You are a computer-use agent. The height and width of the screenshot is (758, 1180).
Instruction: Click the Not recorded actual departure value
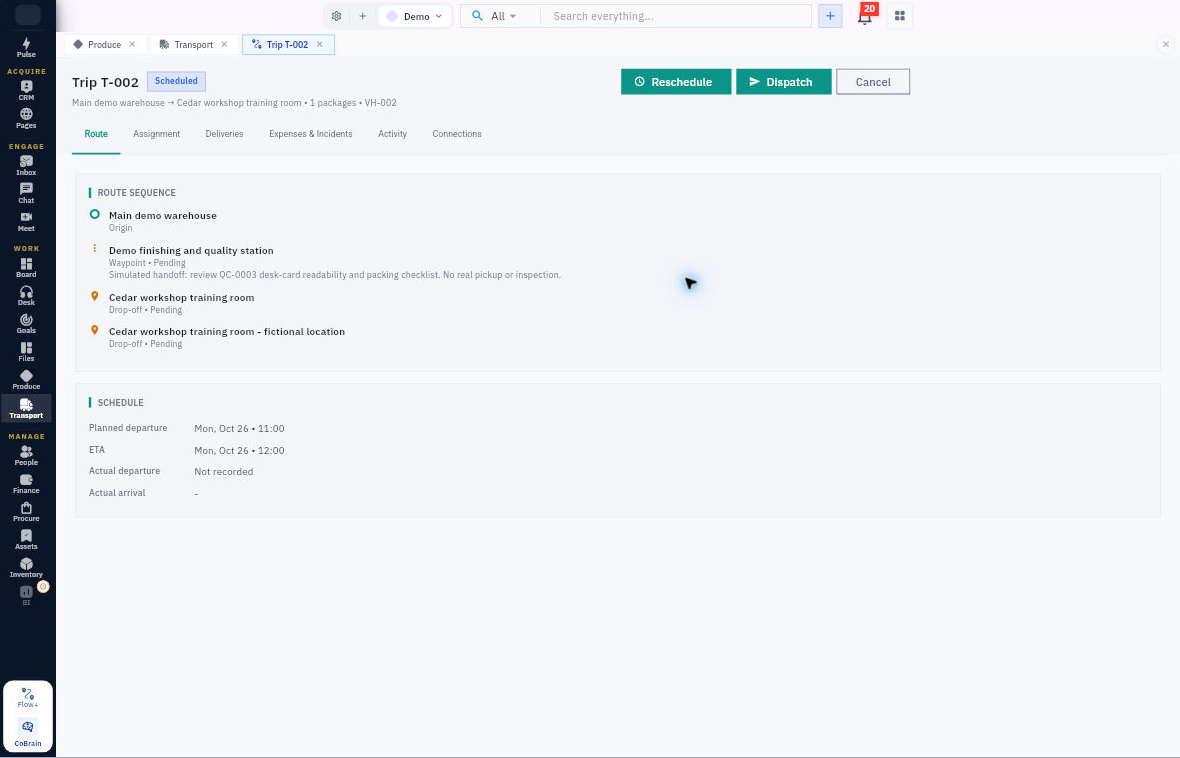[224, 472]
